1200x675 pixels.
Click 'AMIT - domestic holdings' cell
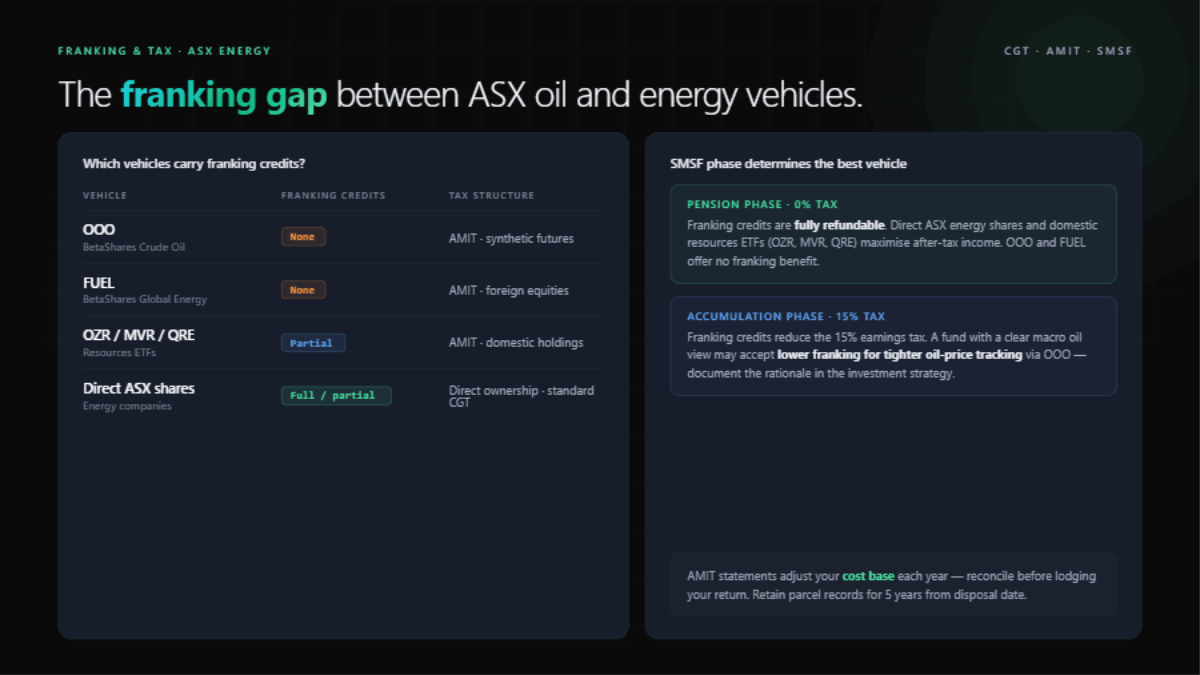coord(516,343)
